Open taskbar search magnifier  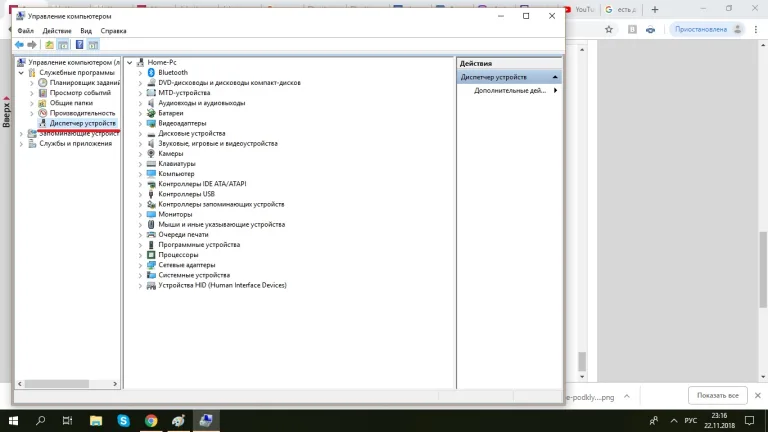41,421
